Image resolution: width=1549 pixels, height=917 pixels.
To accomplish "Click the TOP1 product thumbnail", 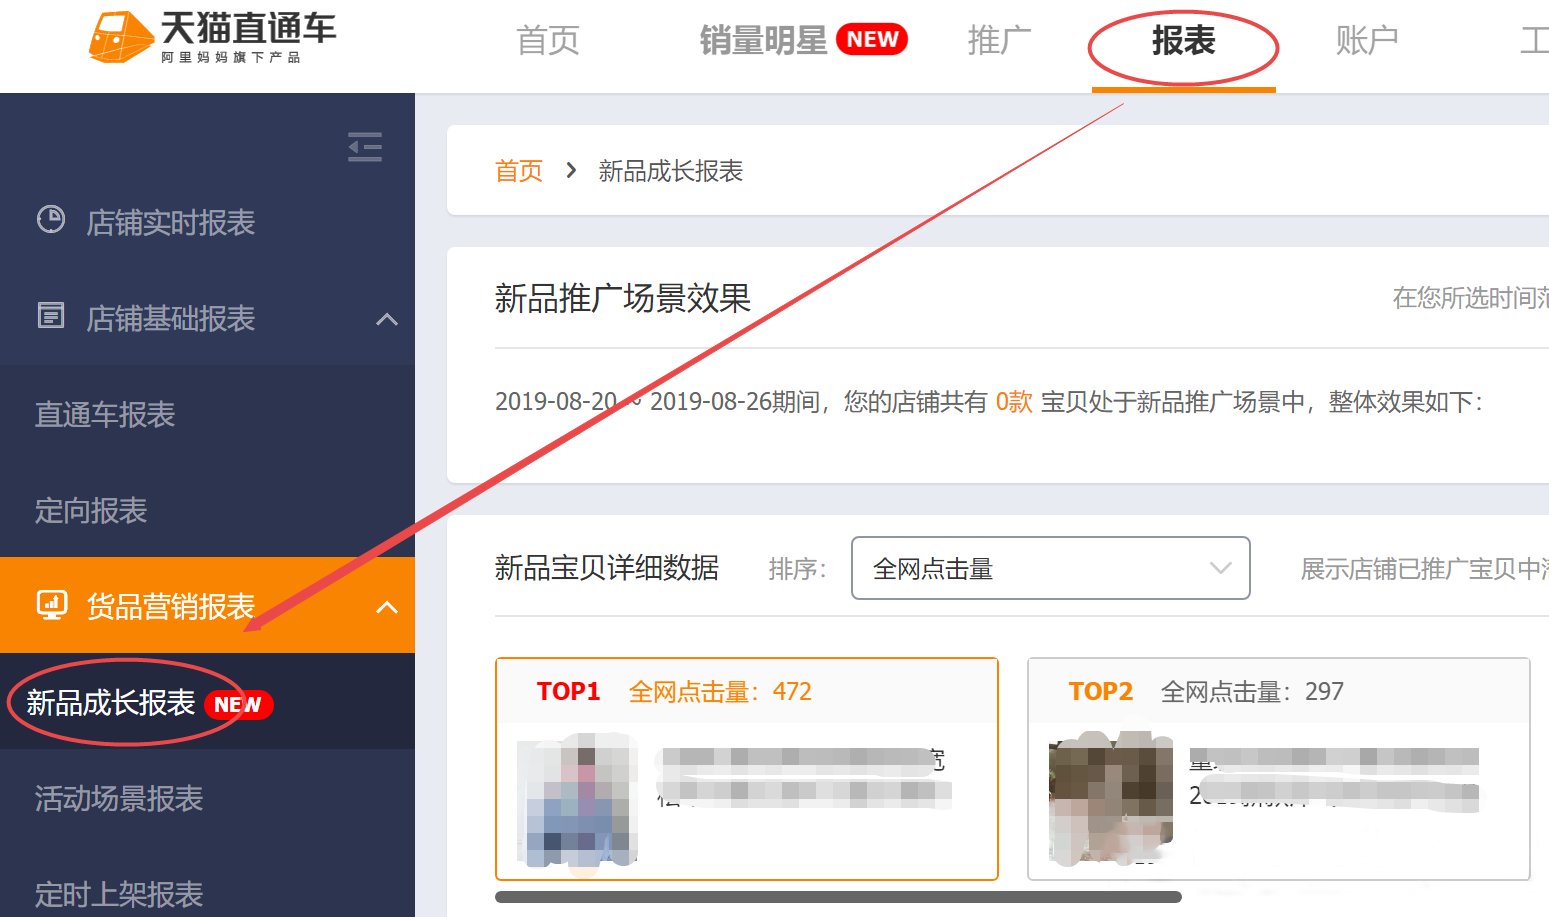I will tap(578, 800).
